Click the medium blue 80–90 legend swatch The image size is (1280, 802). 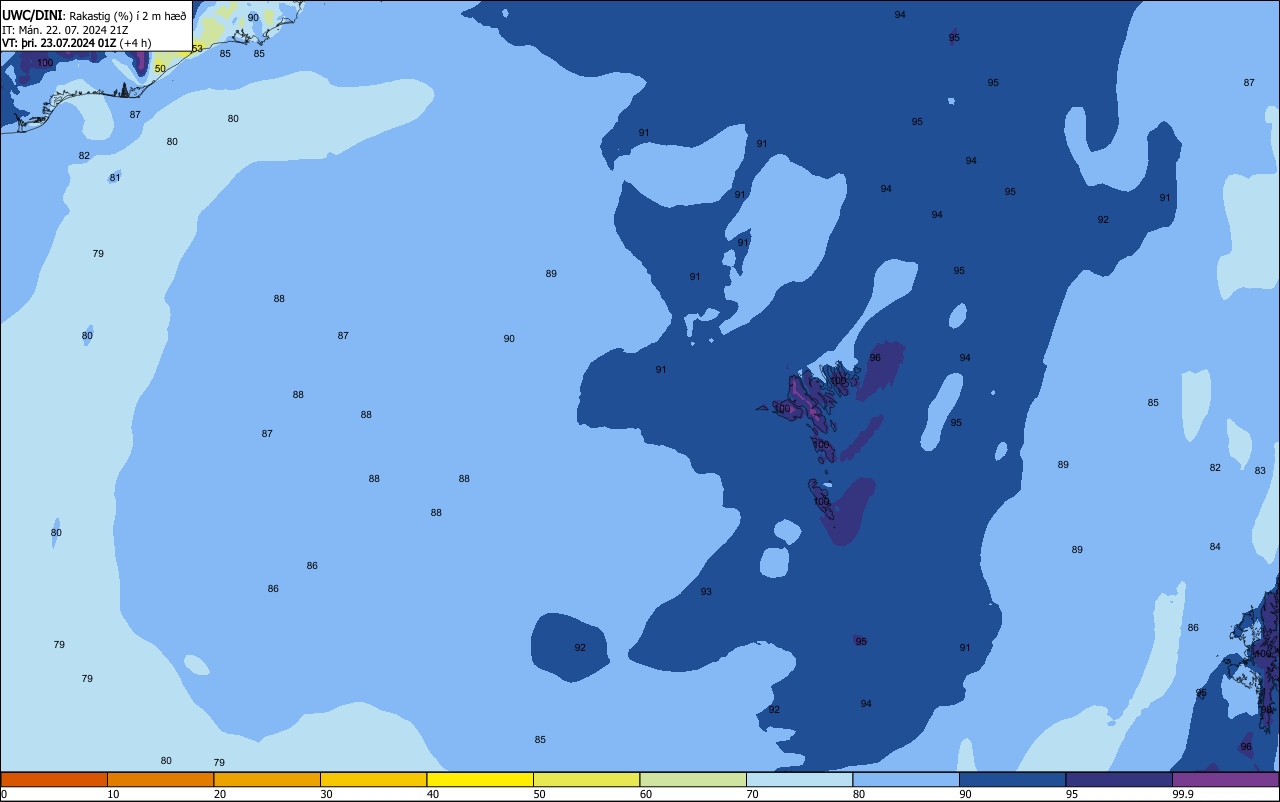[x=906, y=779]
